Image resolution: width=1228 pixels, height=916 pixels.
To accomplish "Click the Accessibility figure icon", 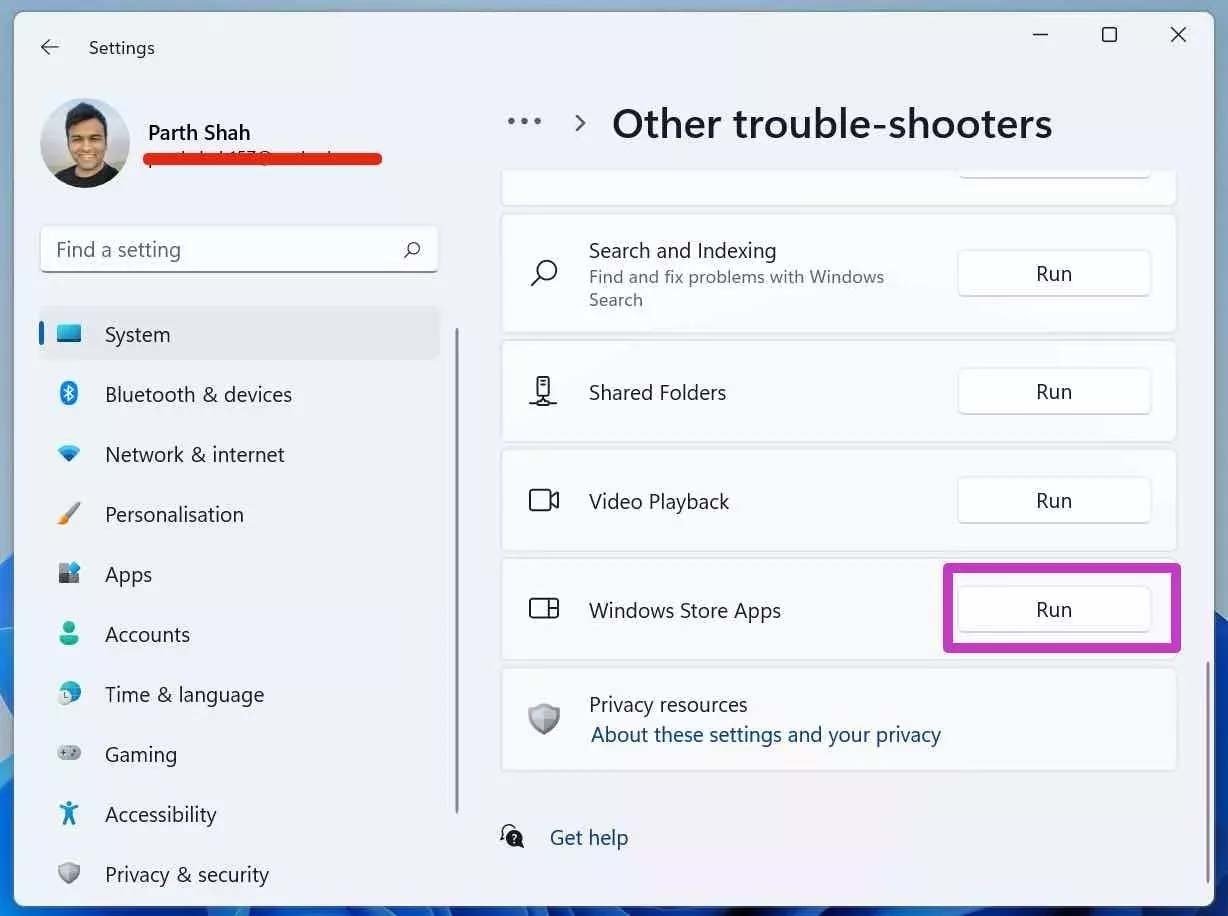I will tap(69, 813).
